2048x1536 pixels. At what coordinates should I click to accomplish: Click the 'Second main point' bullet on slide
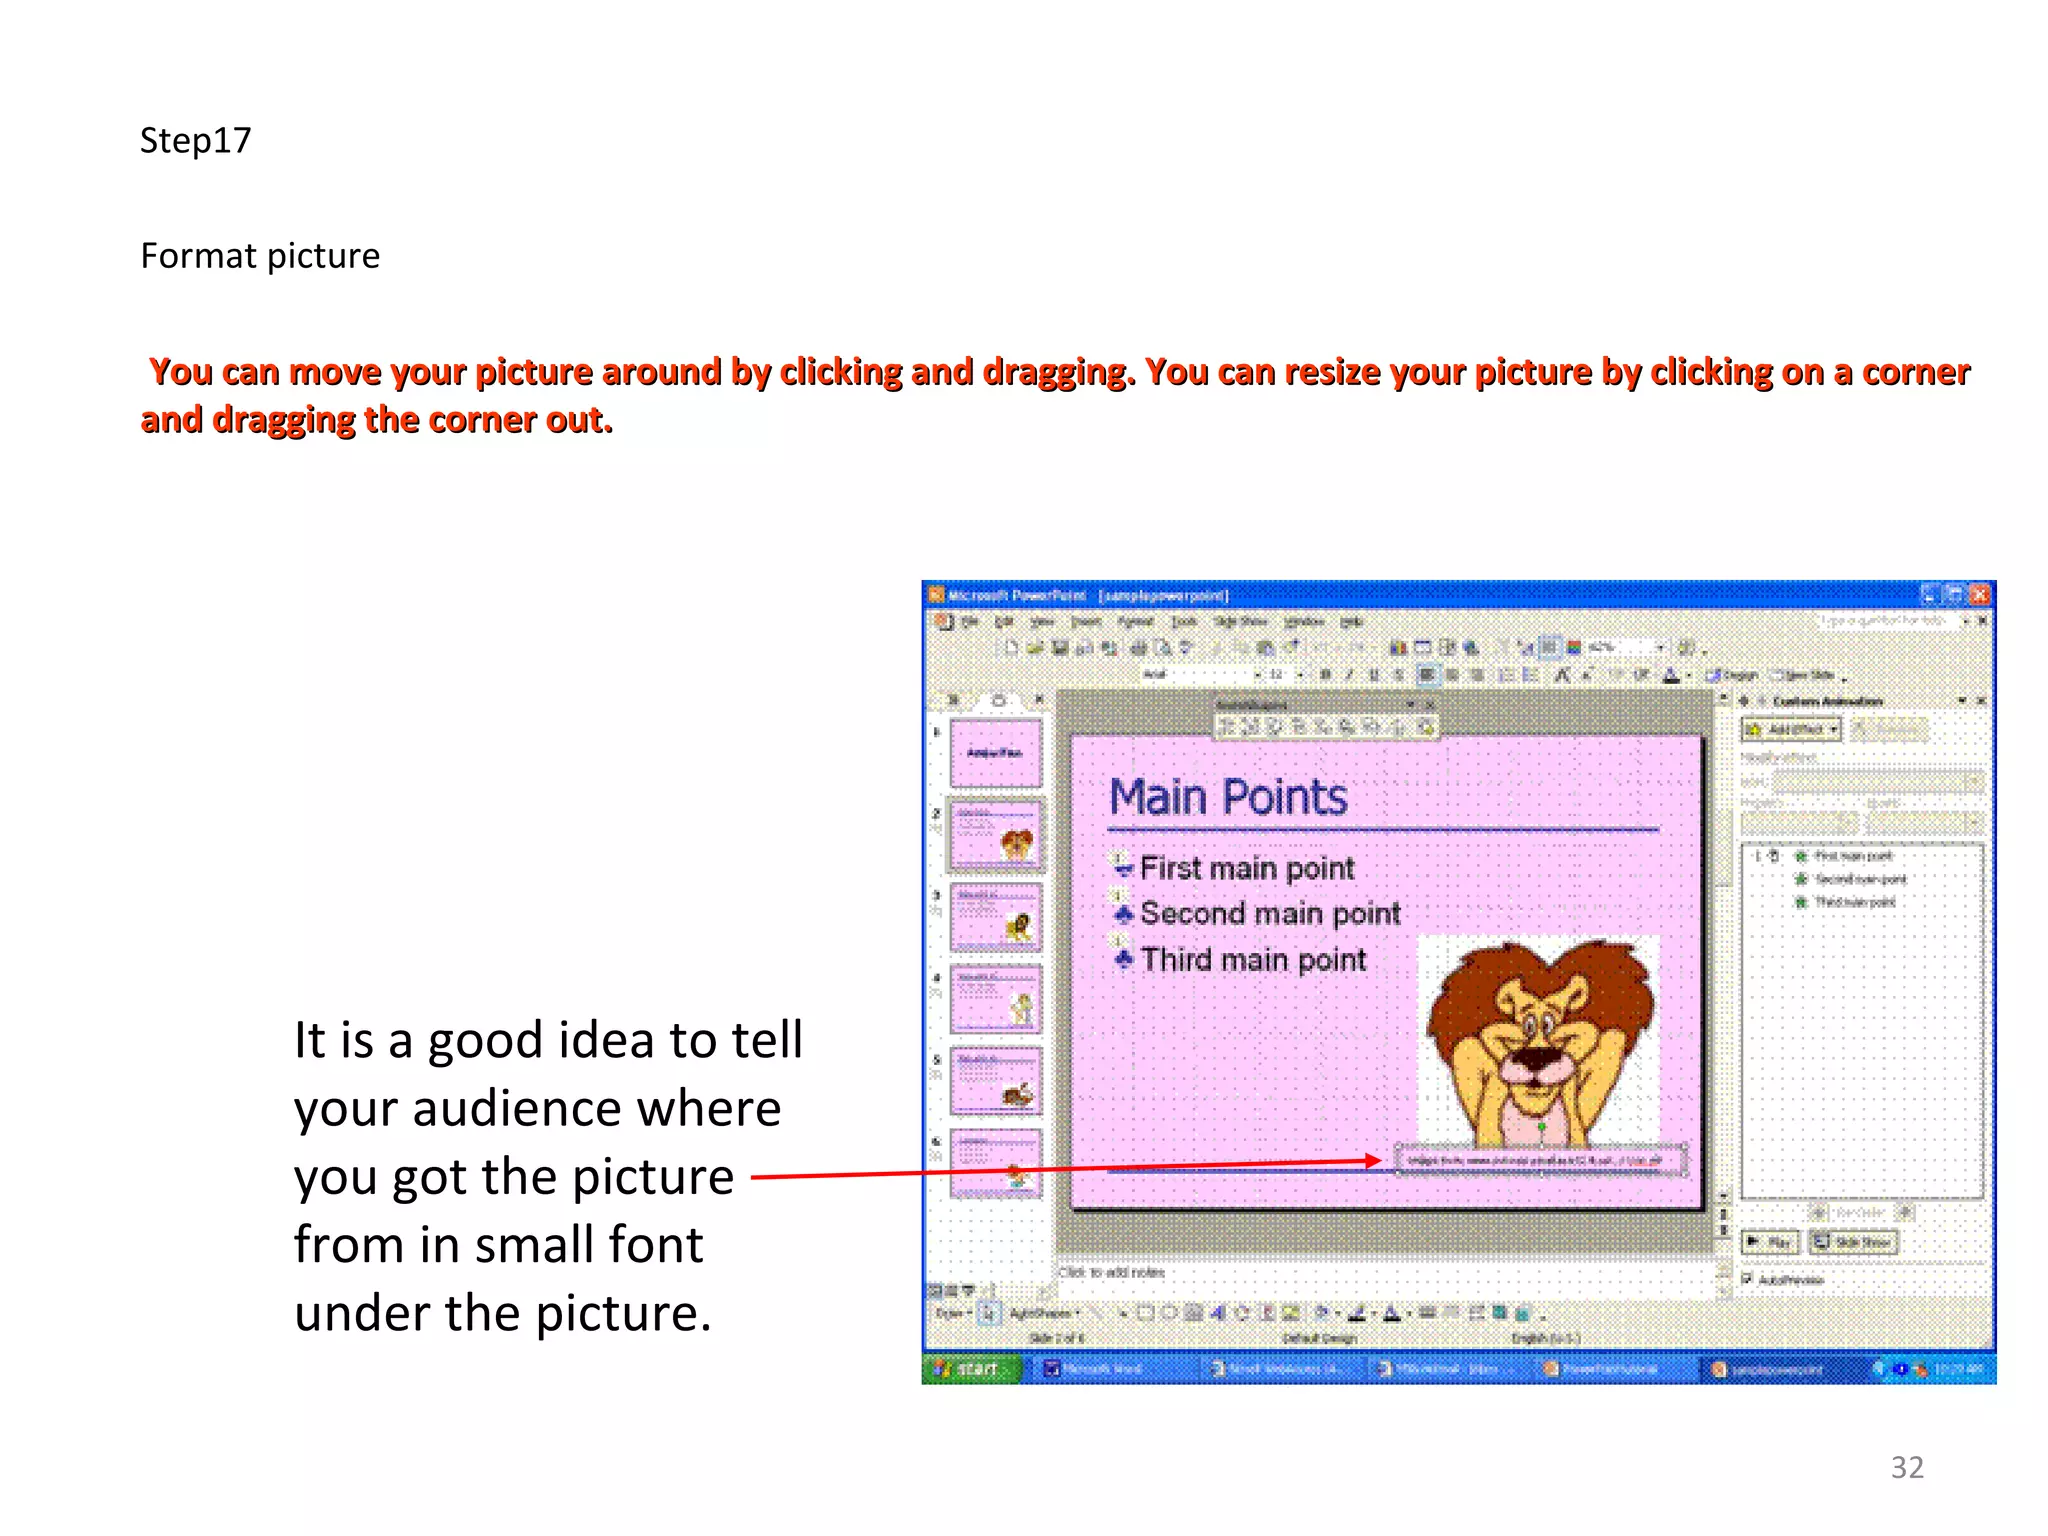[x=1270, y=913]
